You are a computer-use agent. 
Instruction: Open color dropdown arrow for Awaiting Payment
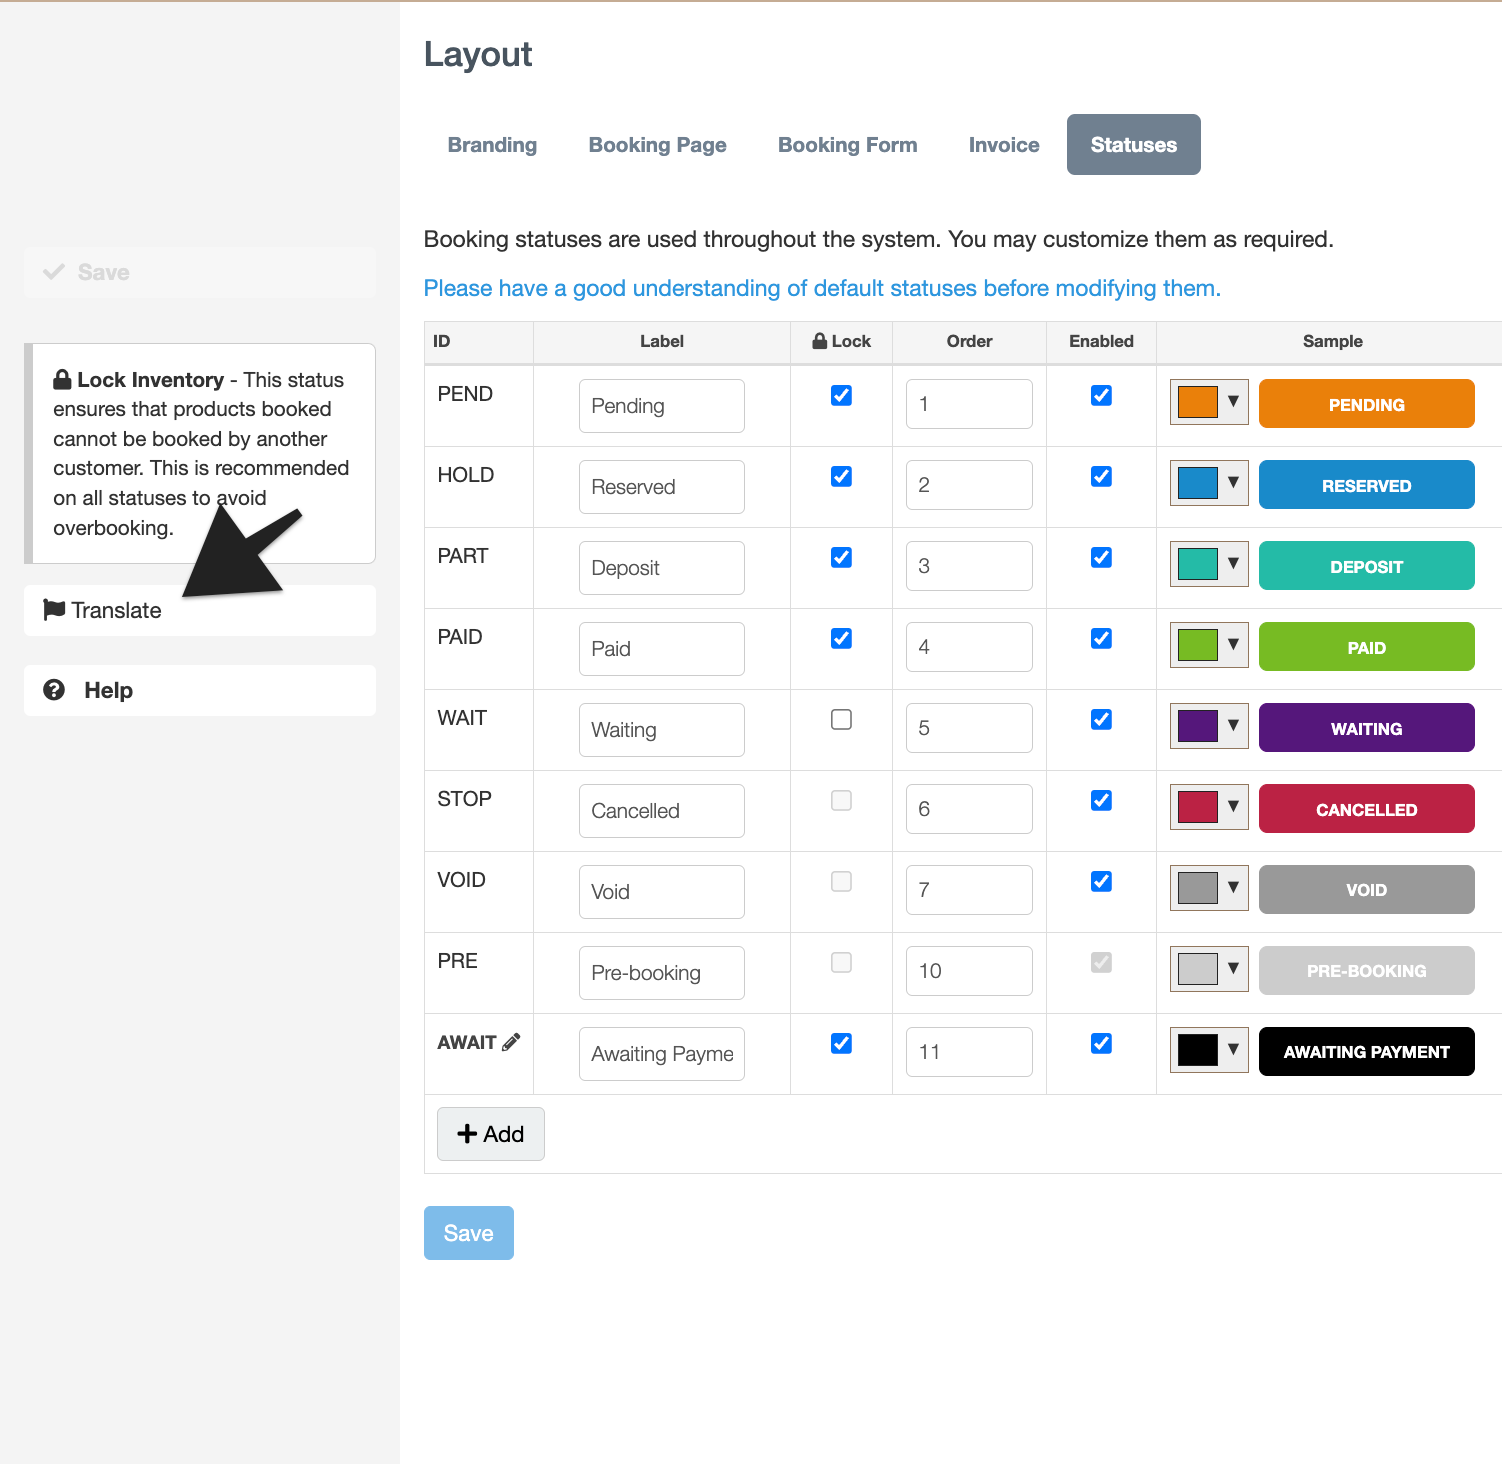click(1233, 1049)
